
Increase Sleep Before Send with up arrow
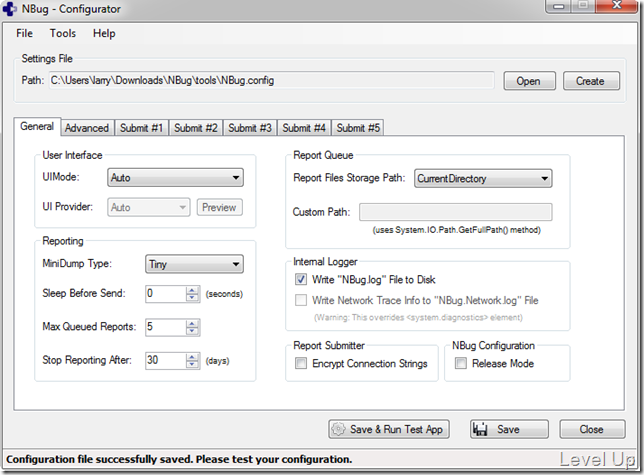(x=192, y=290)
